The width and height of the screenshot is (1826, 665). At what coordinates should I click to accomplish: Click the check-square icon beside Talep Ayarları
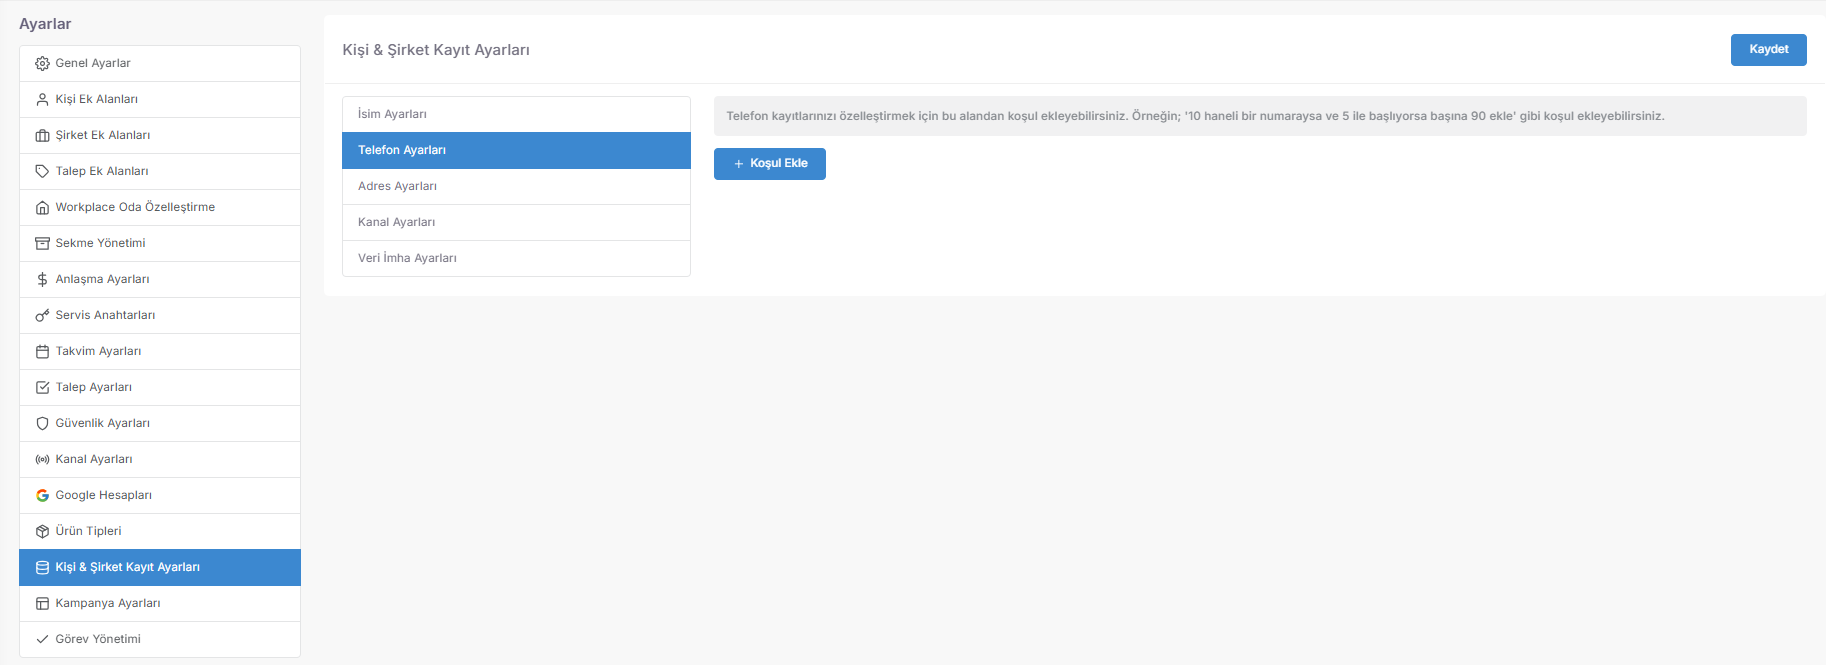pyautogui.click(x=42, y=387)
